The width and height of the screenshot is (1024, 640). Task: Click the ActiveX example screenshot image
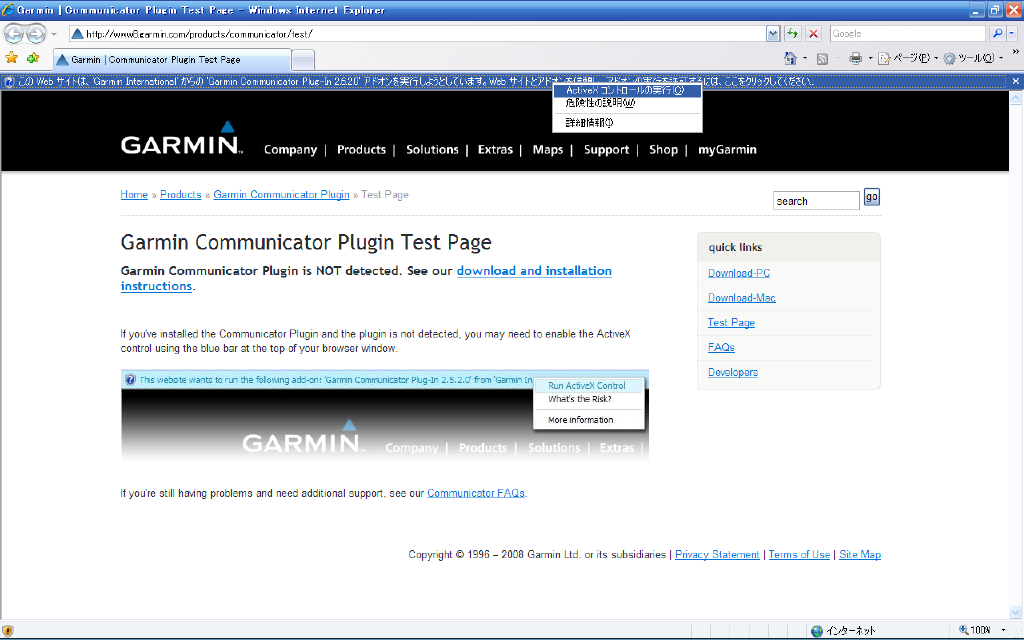tap(385, 415)
